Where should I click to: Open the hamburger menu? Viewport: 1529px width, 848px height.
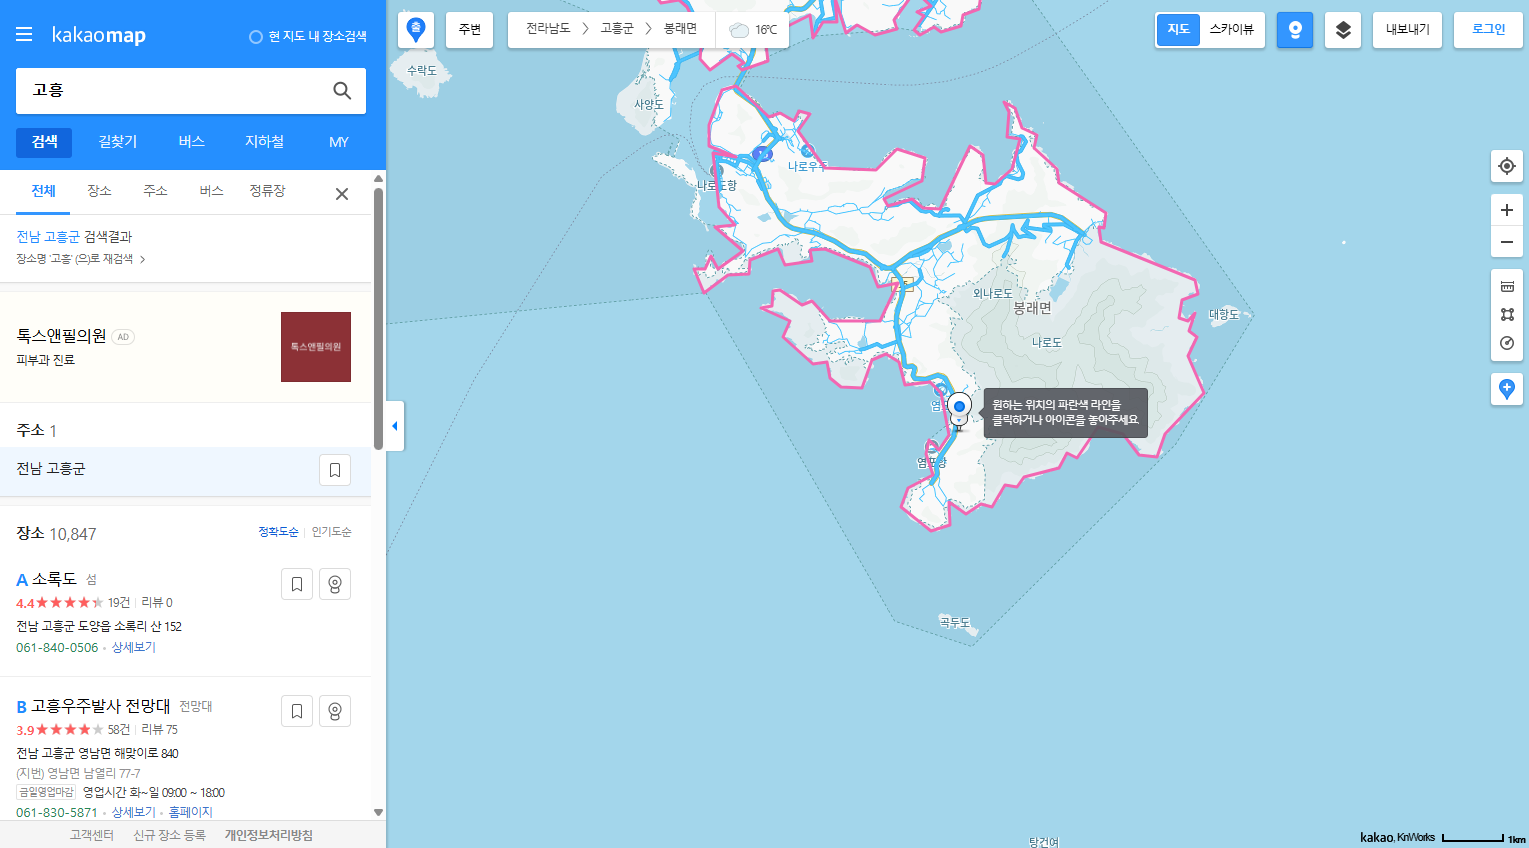tap(24, 35)
